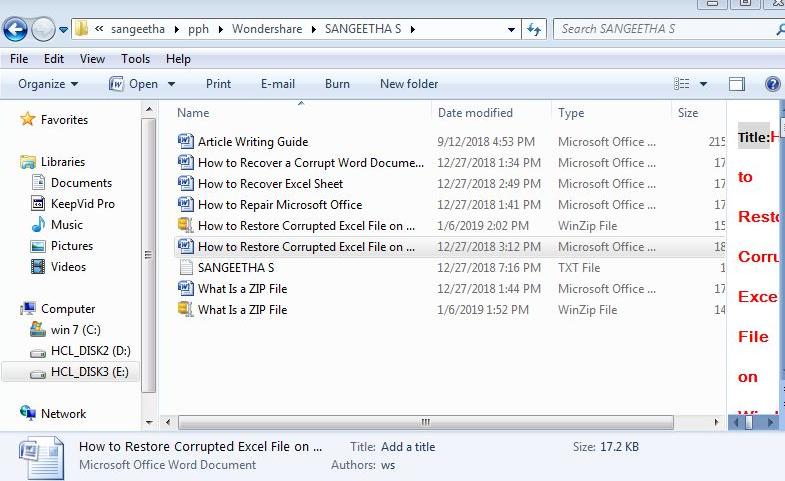Click Add a title in details pane
Image resolution: width=785 pixels, height=481 pixels.
408,447
